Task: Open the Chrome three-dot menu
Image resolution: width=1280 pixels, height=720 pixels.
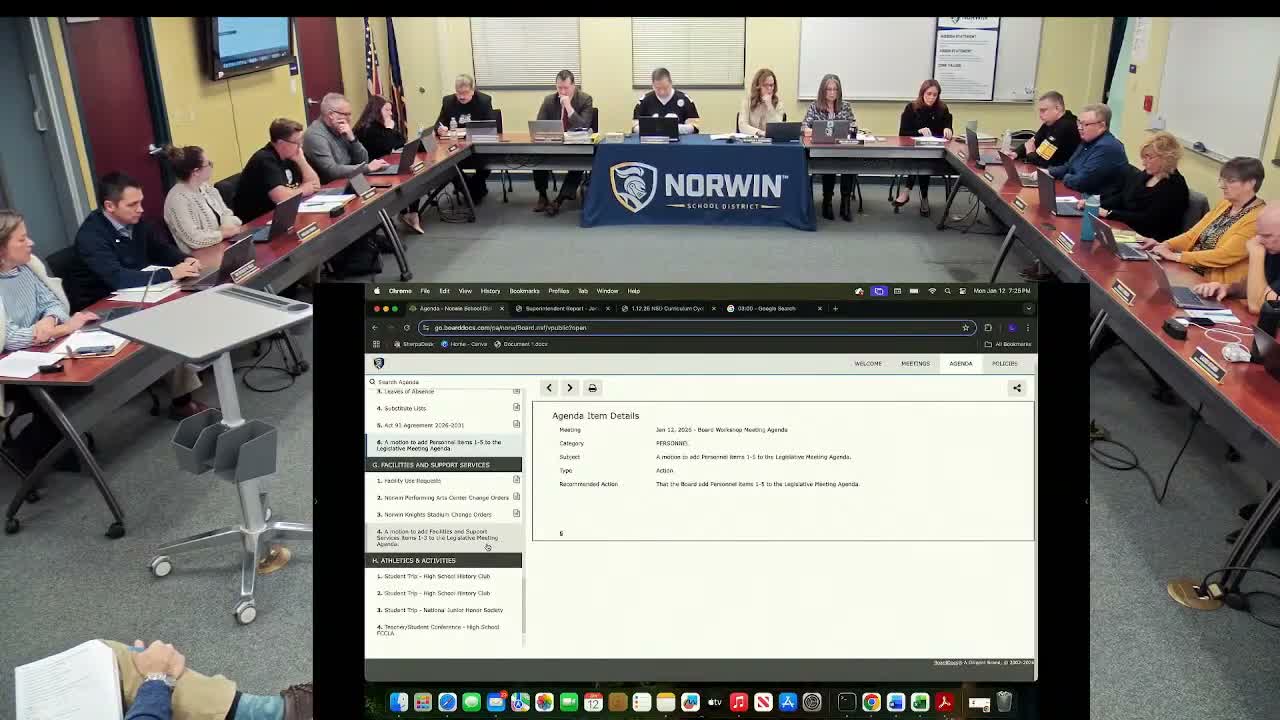Action: point(1027,327)
